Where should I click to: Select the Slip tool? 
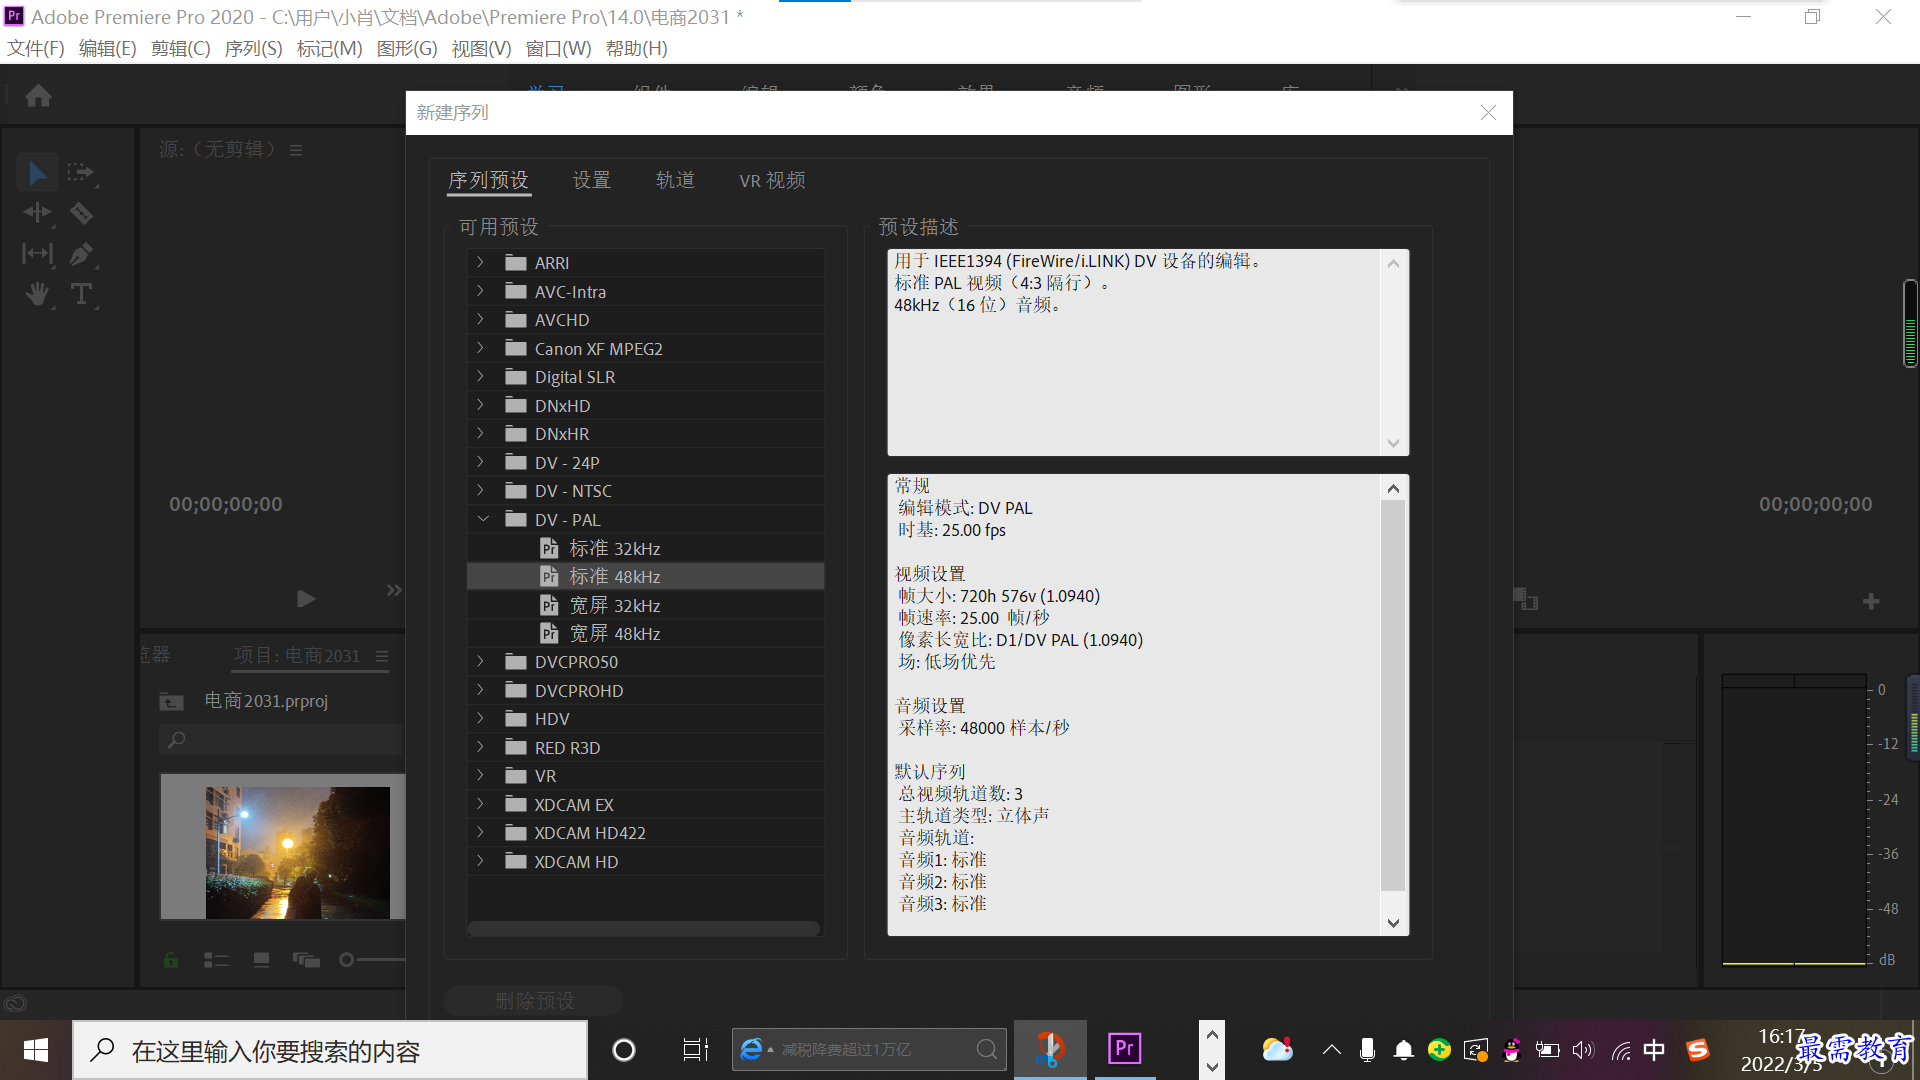click(x=37, y=254)
